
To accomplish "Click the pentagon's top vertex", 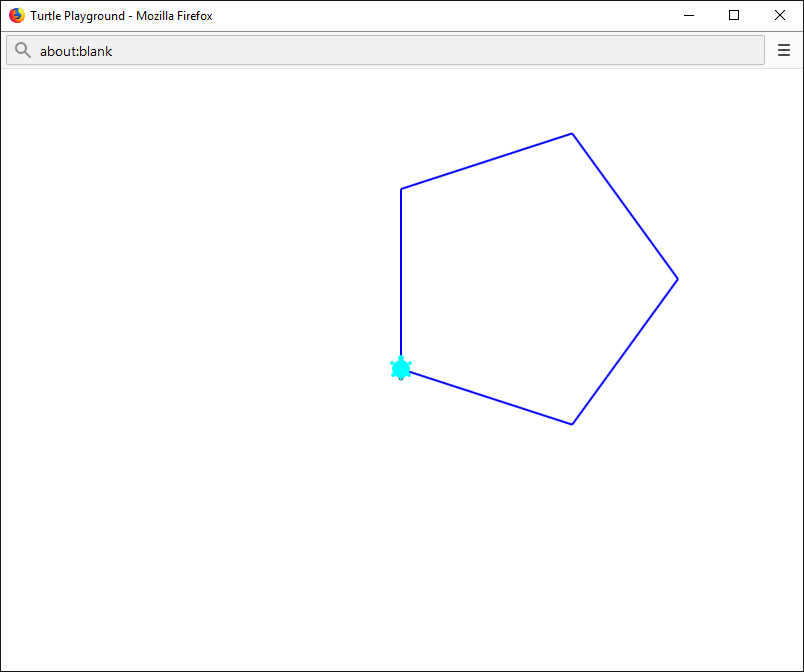I will coord(572,134).
